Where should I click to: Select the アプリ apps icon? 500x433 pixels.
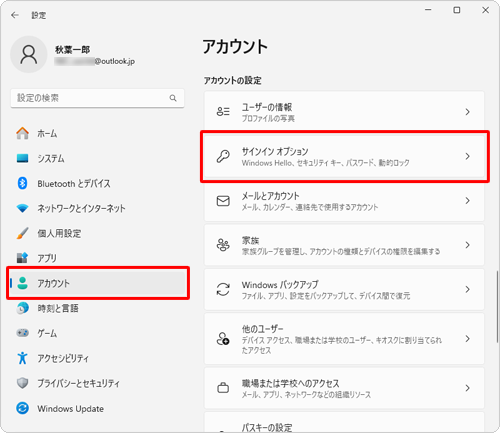click(22, 258)
